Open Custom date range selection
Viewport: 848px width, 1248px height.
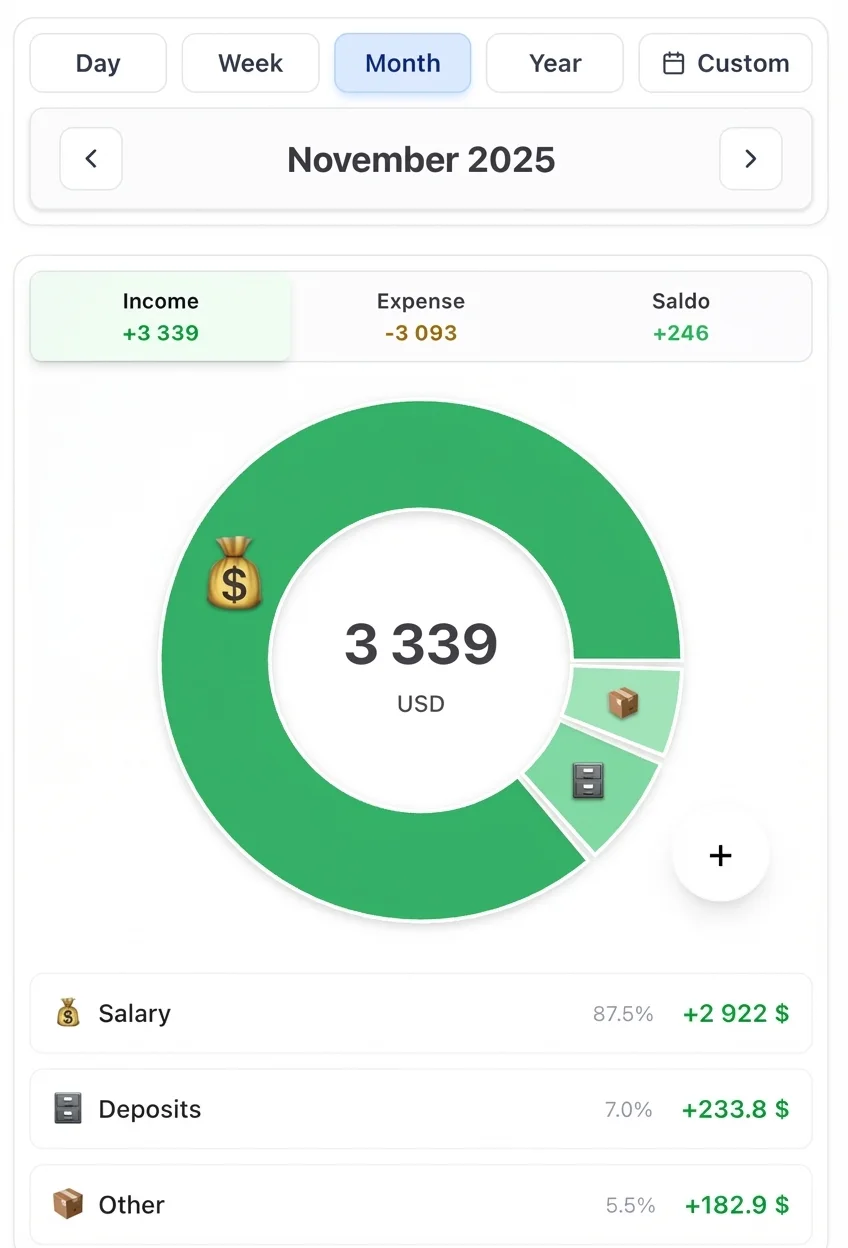(x=725, y=62)
